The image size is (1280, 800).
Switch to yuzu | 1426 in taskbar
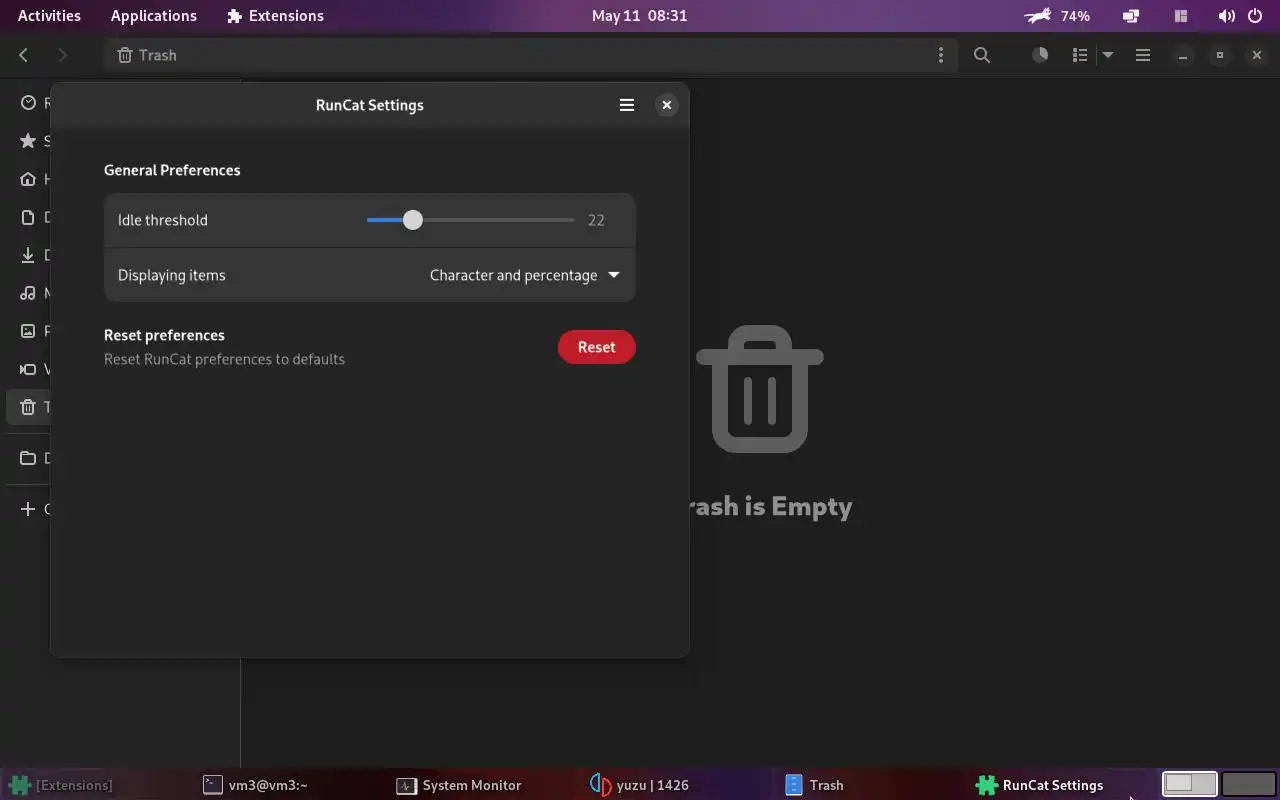640,785
